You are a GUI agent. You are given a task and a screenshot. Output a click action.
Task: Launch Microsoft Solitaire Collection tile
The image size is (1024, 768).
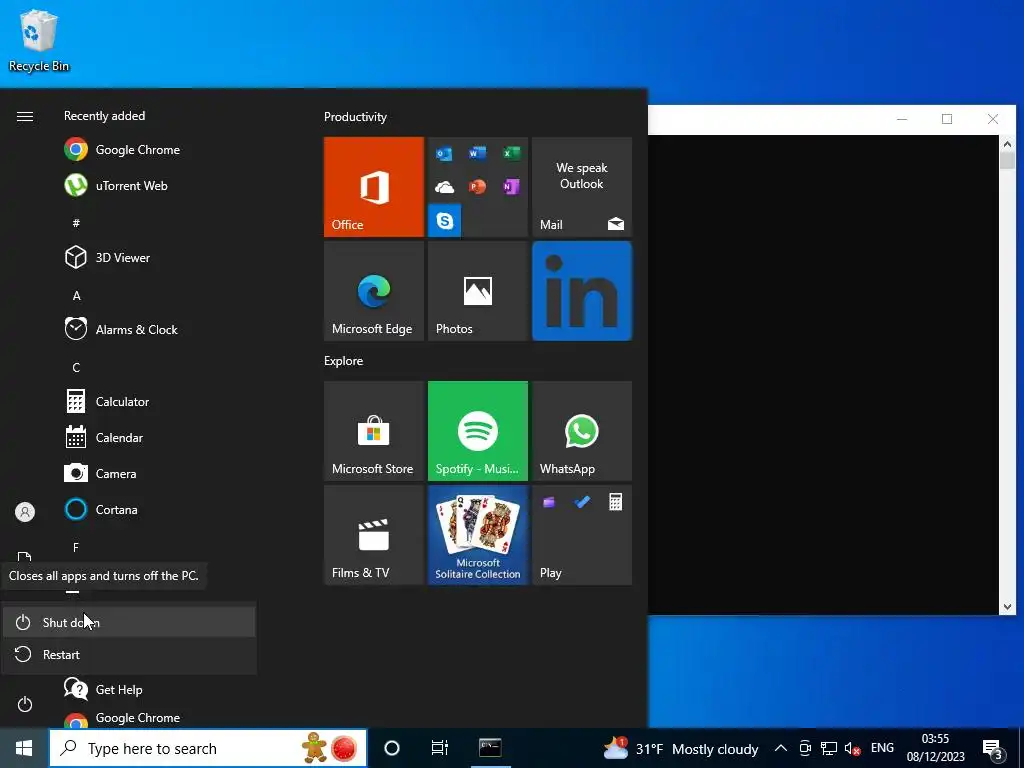pyautogui.click(x=478, y=535)
